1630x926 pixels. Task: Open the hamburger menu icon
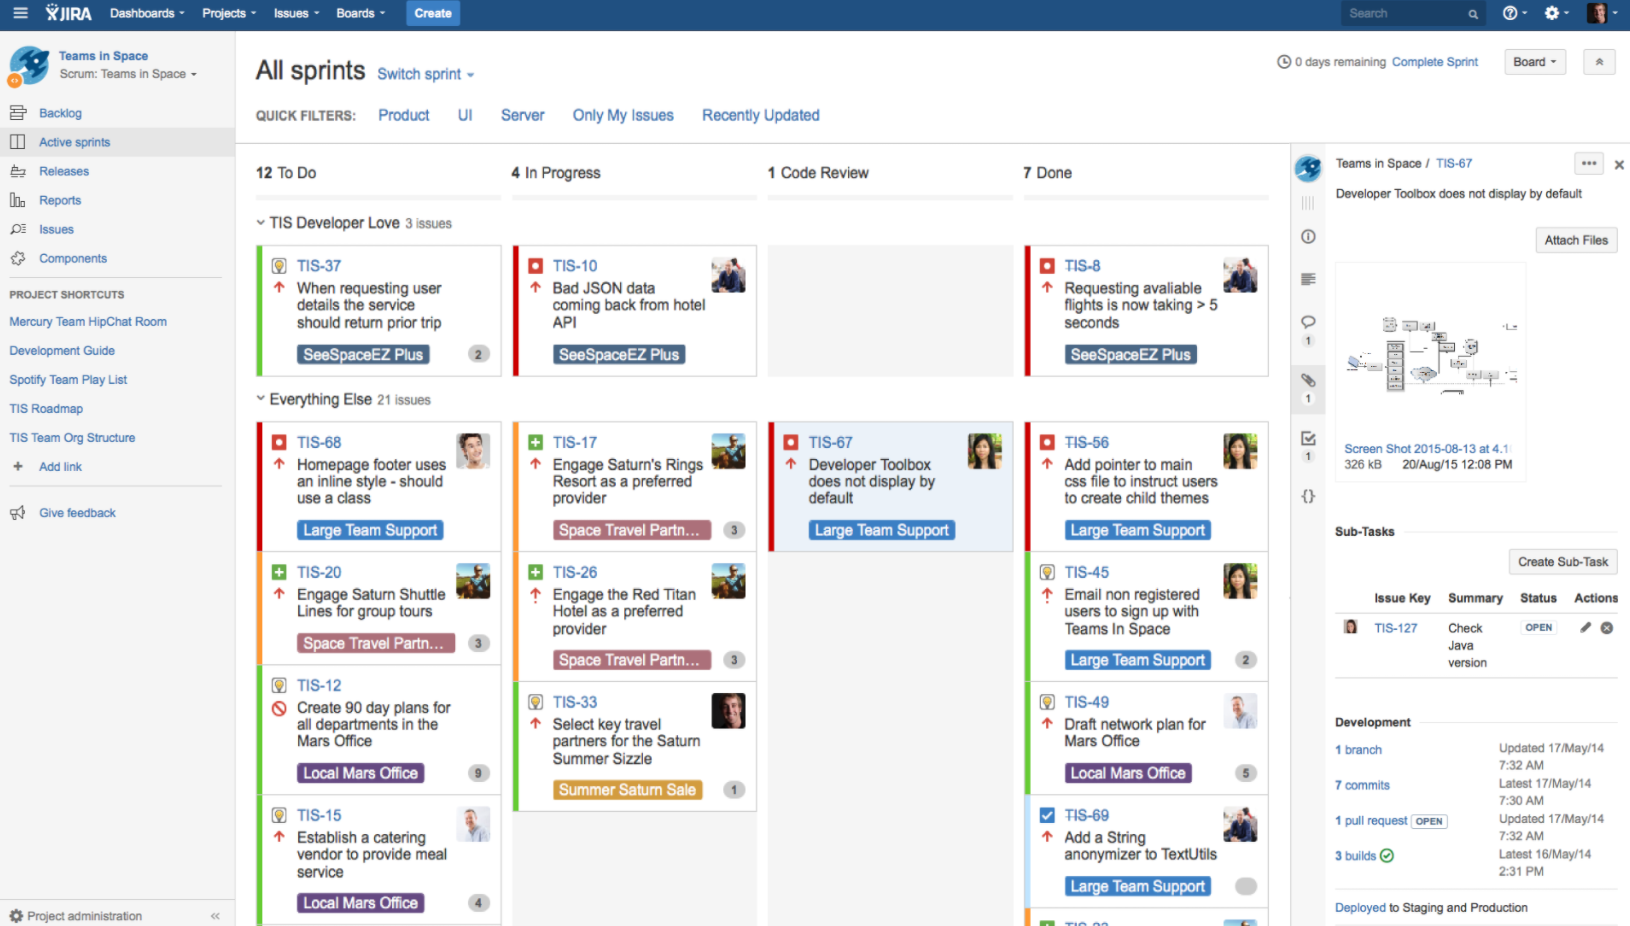point(20,13)
